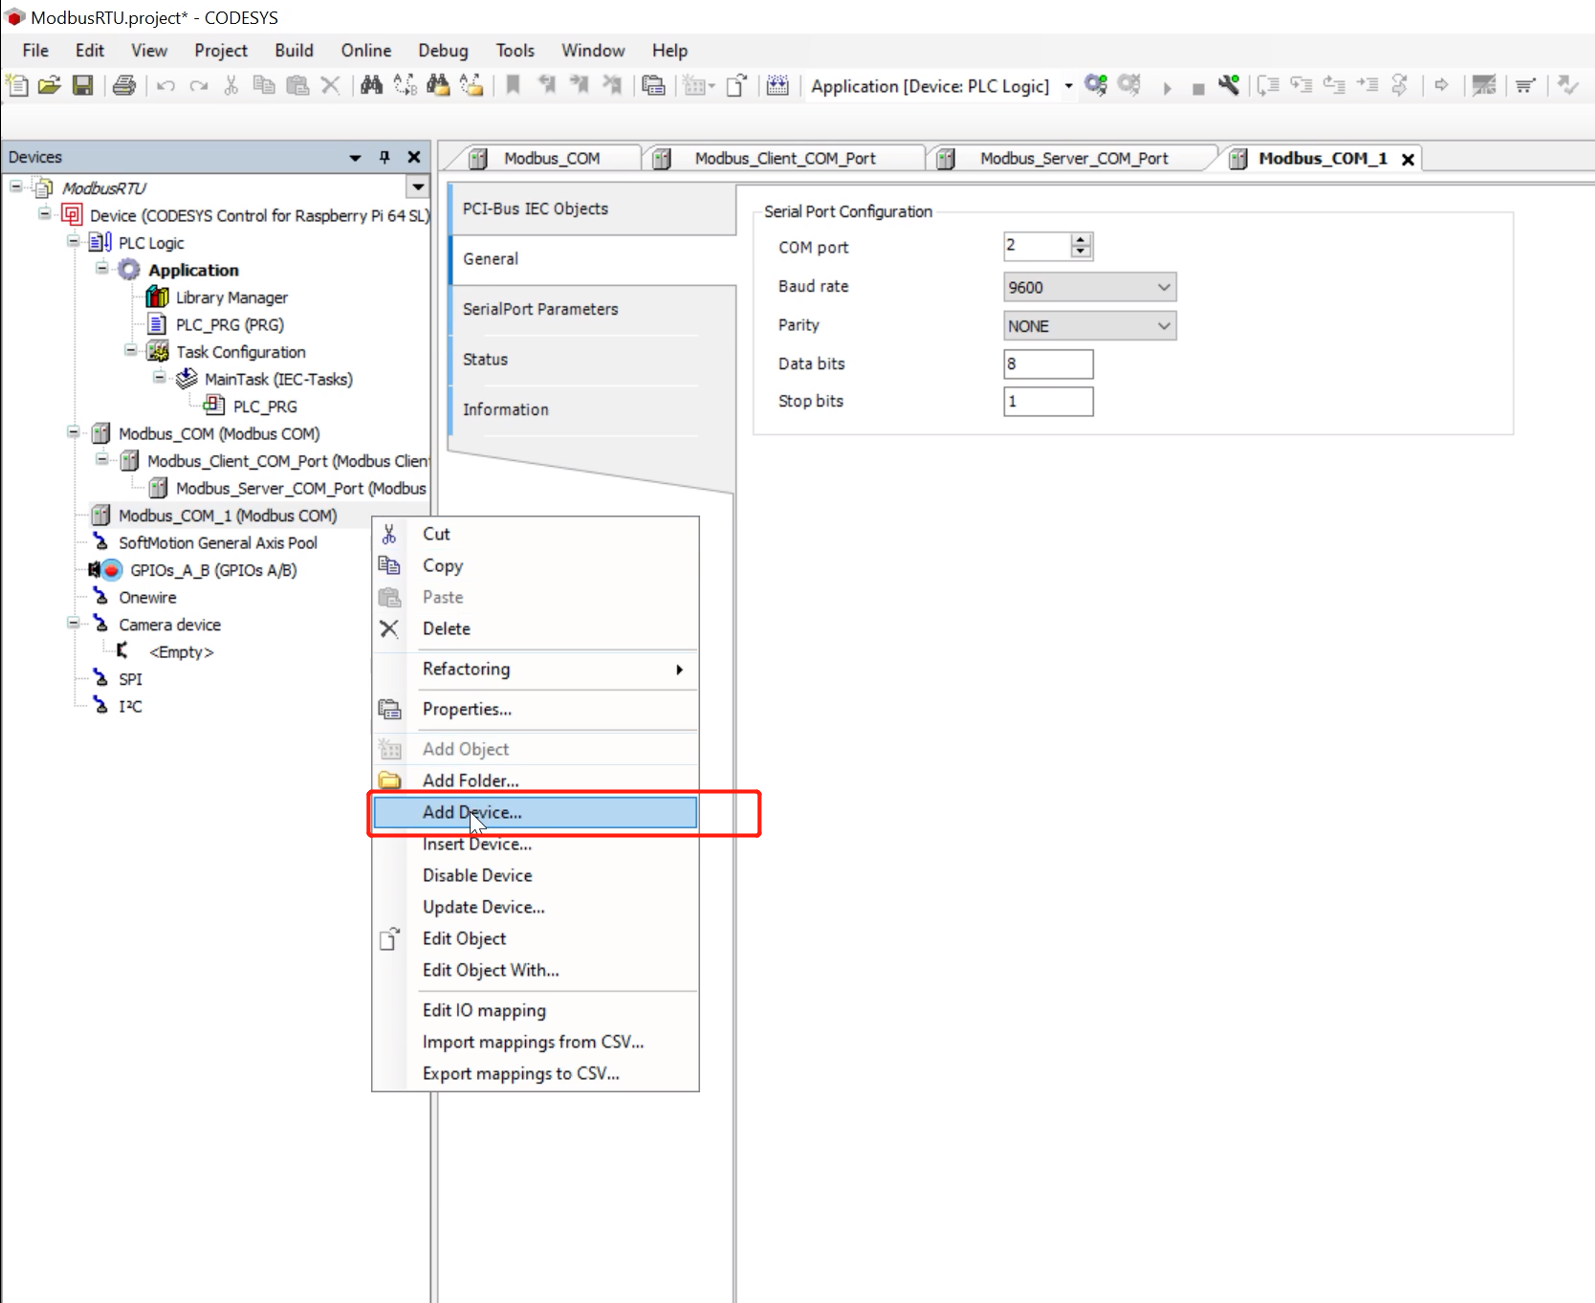Click the Delete X icon in toolbar
Image resolution: width=1595 pixels, height=1303 pixels.
(x=330, y=86)
